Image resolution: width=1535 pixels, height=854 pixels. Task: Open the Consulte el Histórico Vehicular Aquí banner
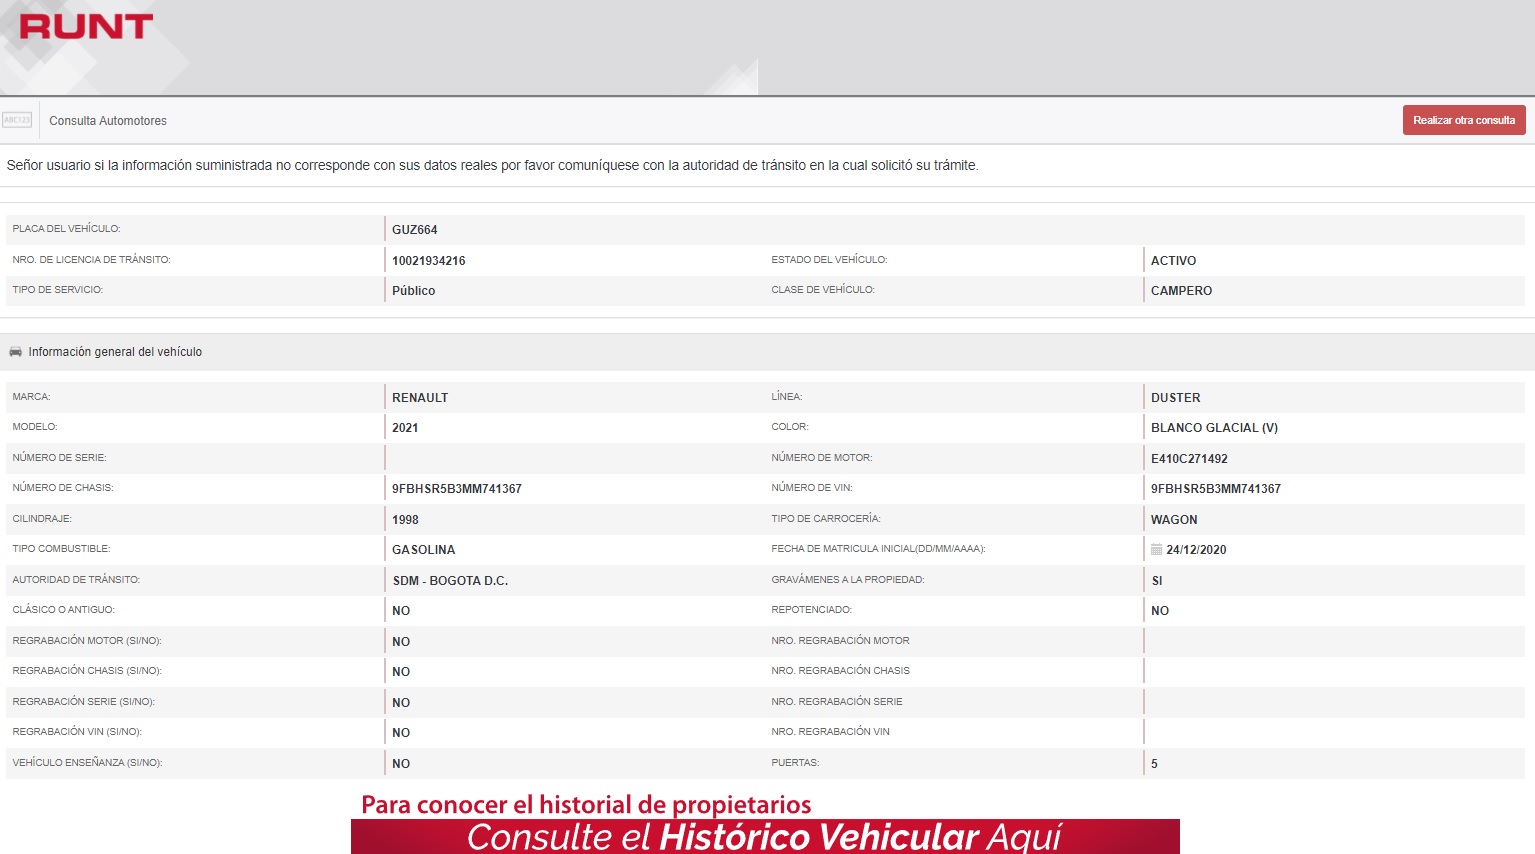click(x=764, y=837)
